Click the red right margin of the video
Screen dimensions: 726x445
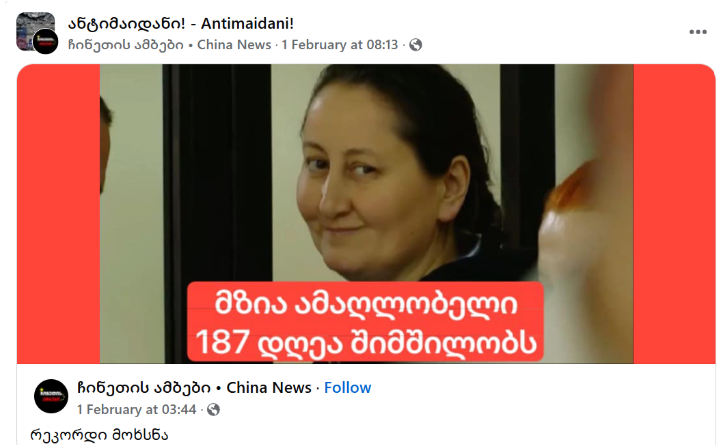[x=675, y=213]
